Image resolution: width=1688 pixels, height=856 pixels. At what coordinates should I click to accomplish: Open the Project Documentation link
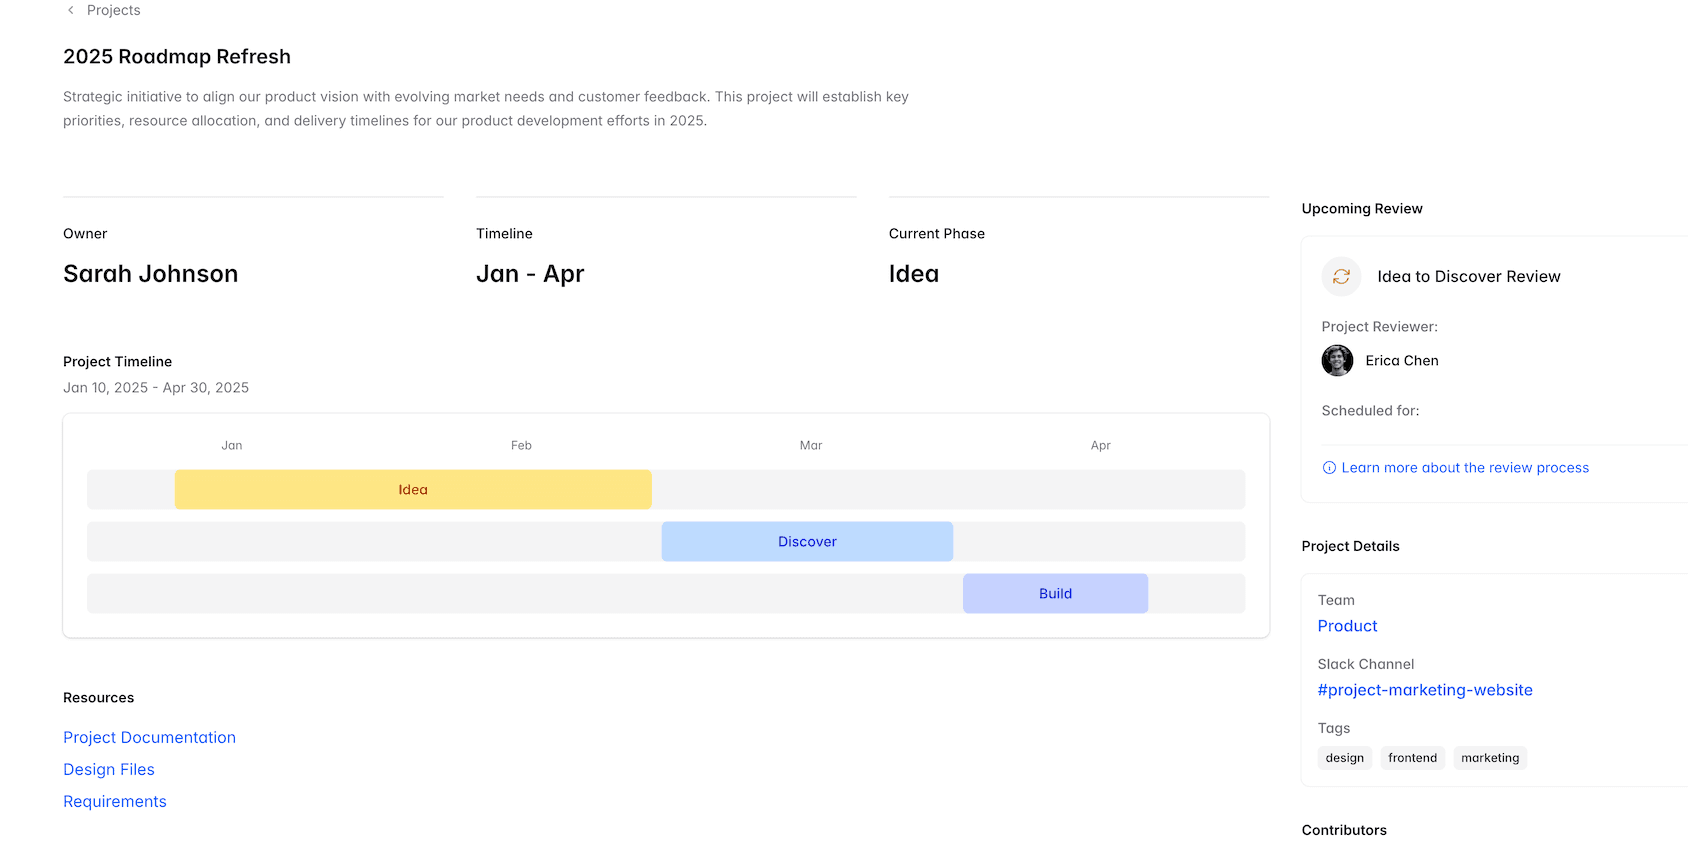[x=149, y=738]
